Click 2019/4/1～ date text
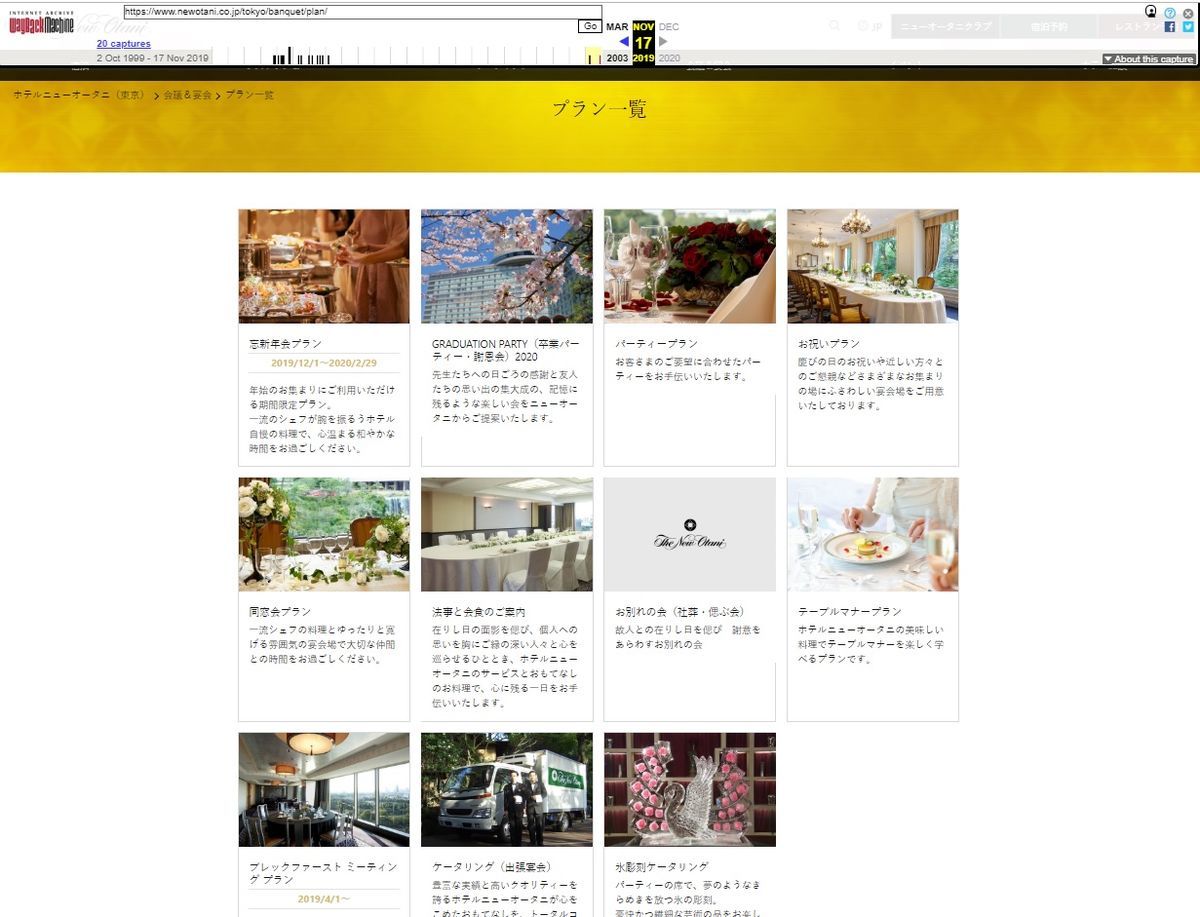 tap(324, 900)
